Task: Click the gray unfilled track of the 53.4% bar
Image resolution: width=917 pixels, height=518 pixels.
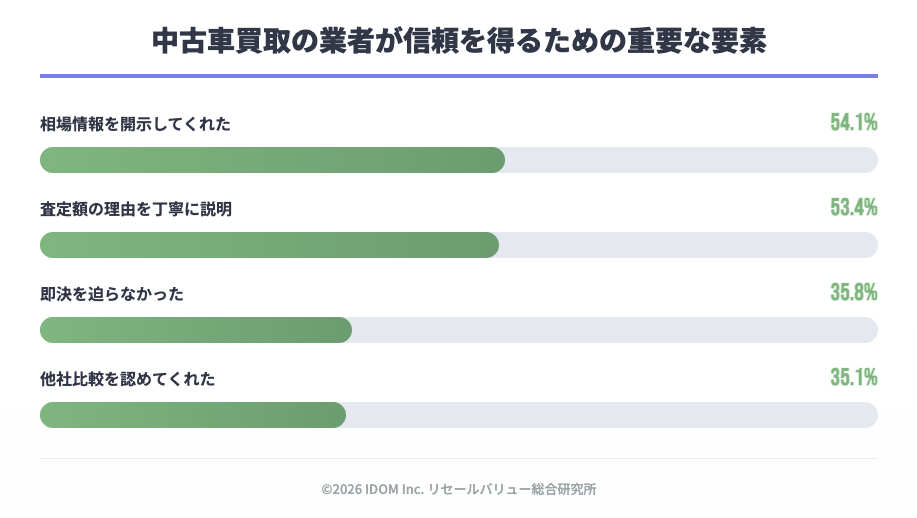Action: [688, 245]
